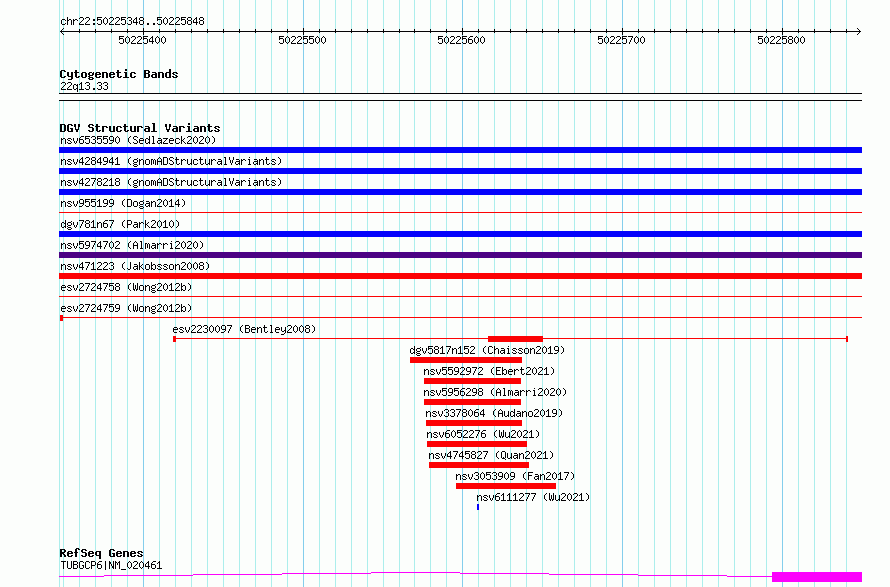This screenshot has height=587, width=890.
Task: Click the Cytogenetic Bands track title
Action: (119, 74)
